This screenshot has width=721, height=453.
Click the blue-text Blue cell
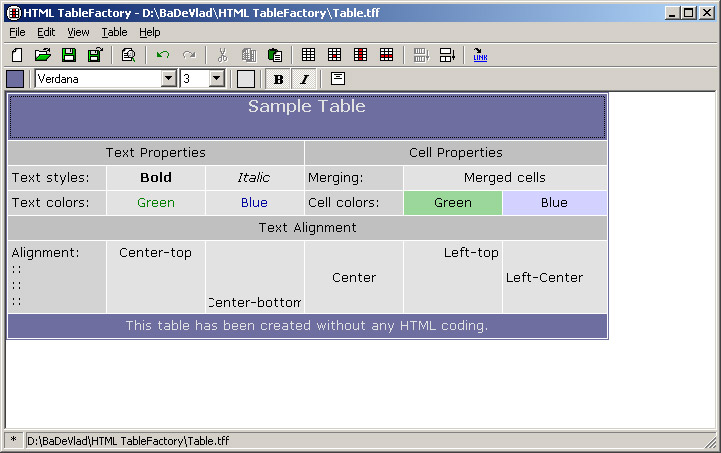point(255,203)
